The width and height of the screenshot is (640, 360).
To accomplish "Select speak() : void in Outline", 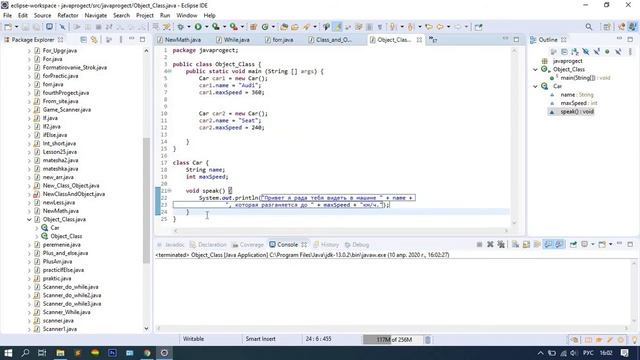I will (577, 111).
